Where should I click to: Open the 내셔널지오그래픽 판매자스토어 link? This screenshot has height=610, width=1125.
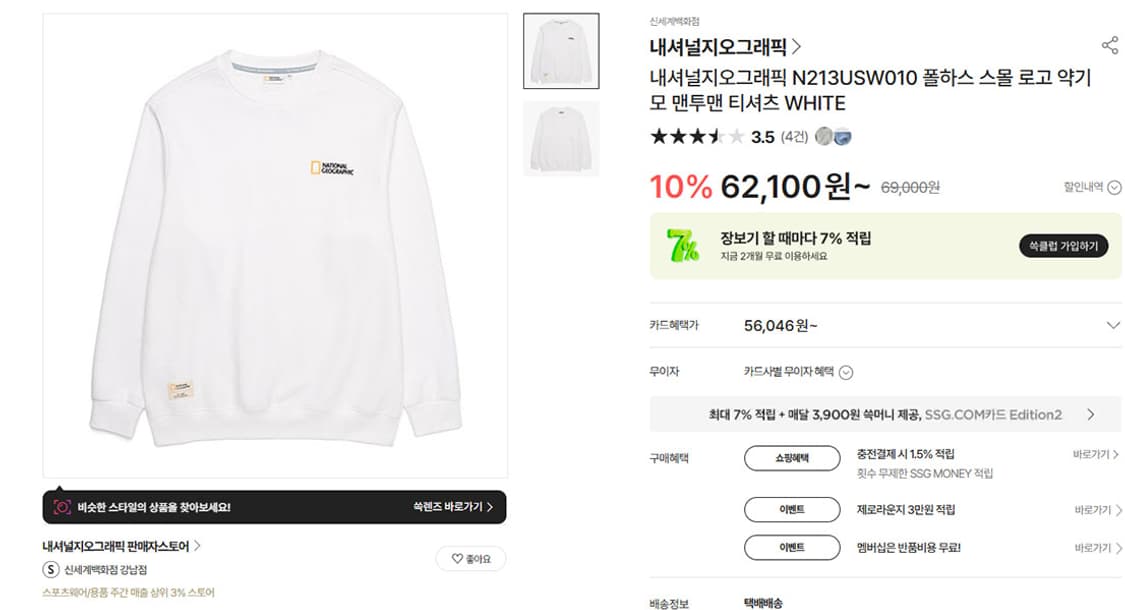tap(118, 545)
